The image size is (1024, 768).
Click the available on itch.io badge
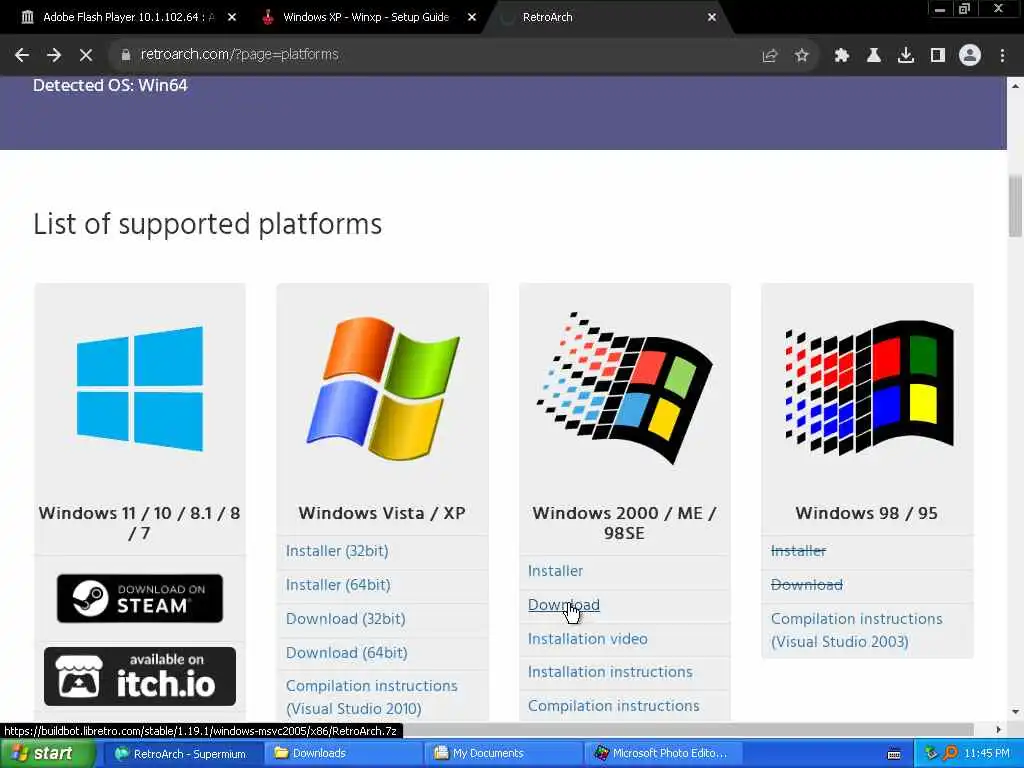pos(140,677)
